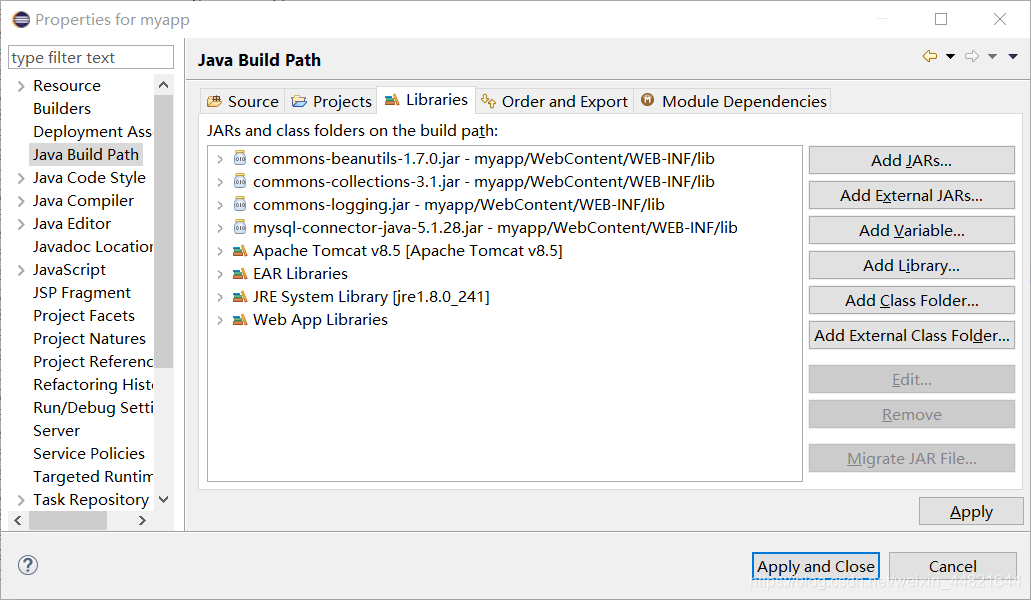Click the Add Class Folder... button
The image size is (1031, 600).
(x=911, y=300)
